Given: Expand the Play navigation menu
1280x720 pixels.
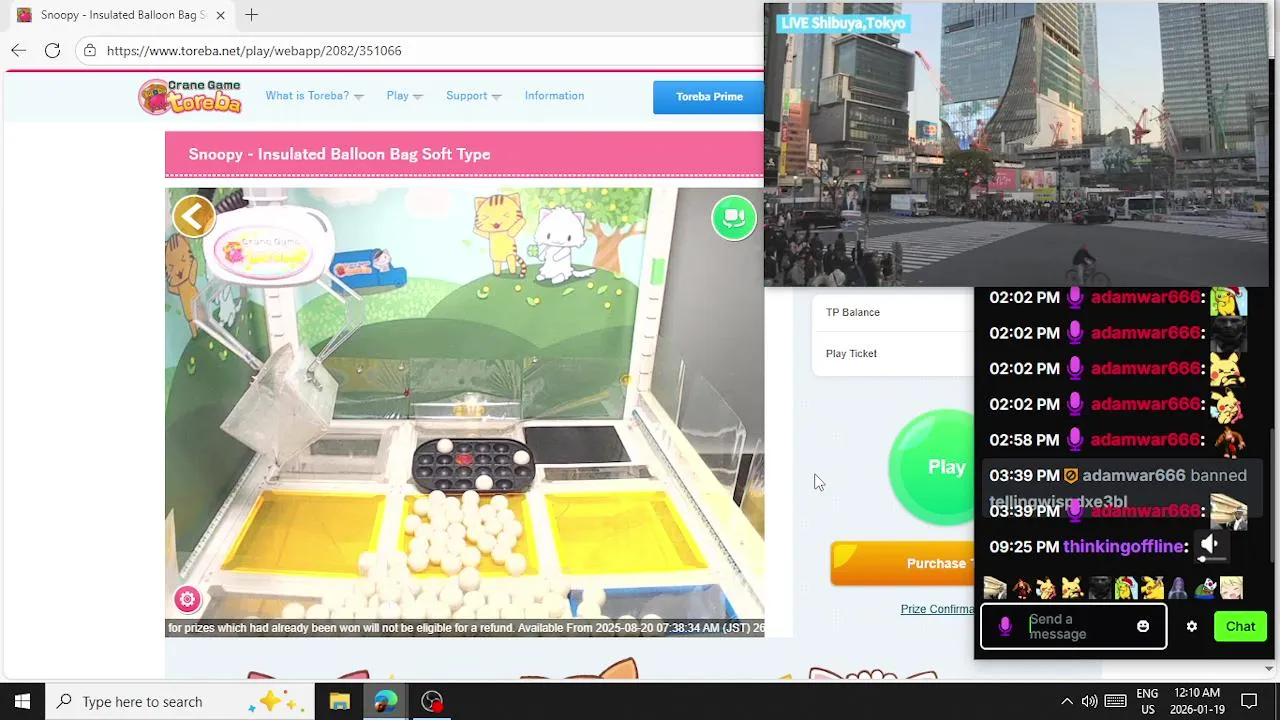Looking at the screenshot, I should point(404,96).
